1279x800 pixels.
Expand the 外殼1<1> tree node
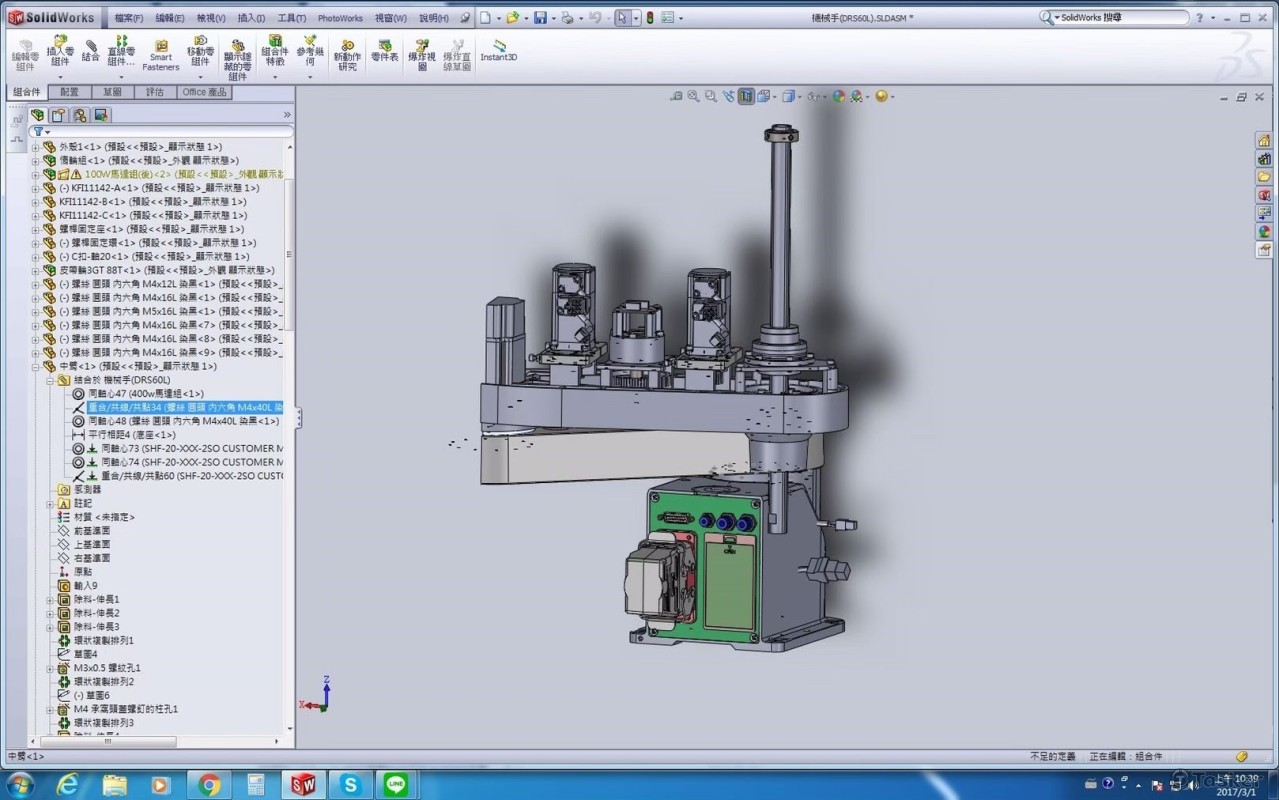pos(36,147)
